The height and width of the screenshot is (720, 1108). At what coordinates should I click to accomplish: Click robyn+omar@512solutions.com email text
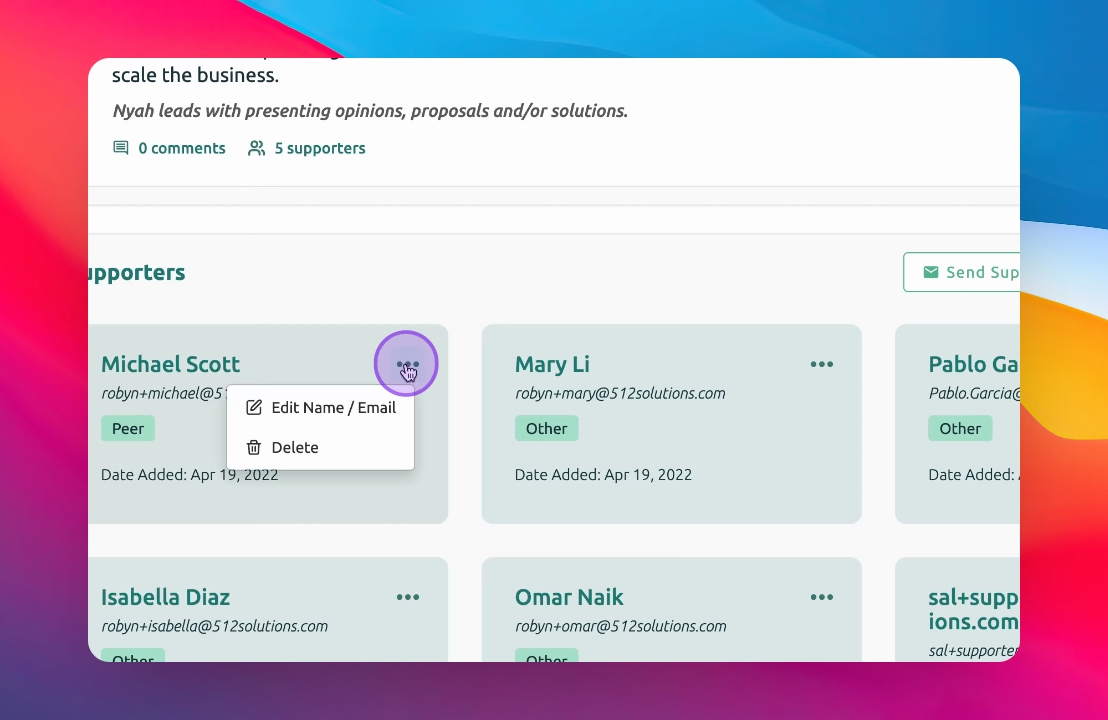tap(620, 626)
